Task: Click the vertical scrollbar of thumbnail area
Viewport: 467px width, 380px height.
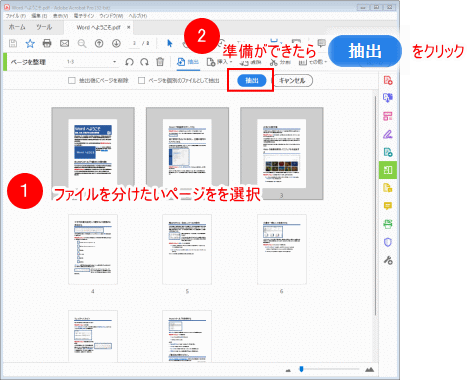Action: click(375, 206)
